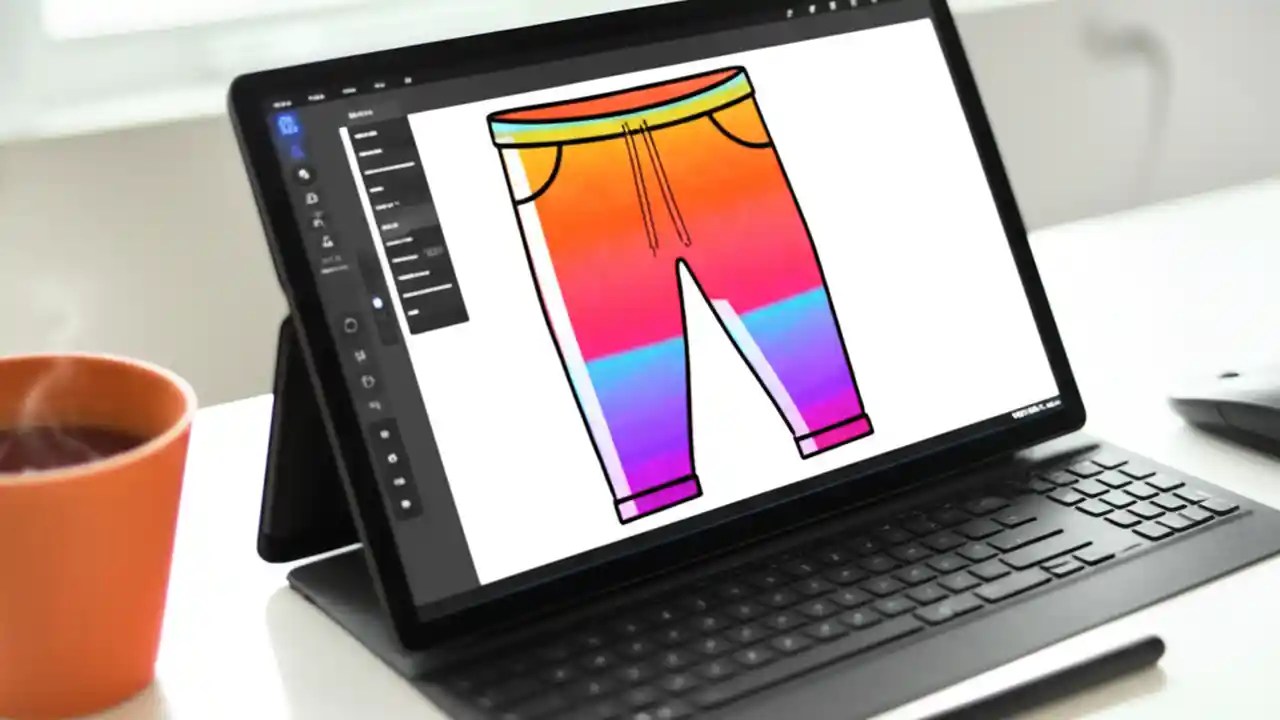Select the Eraser tool icon
The height and width of the screenshot is (720, 1280).
(x=311, y=199)
